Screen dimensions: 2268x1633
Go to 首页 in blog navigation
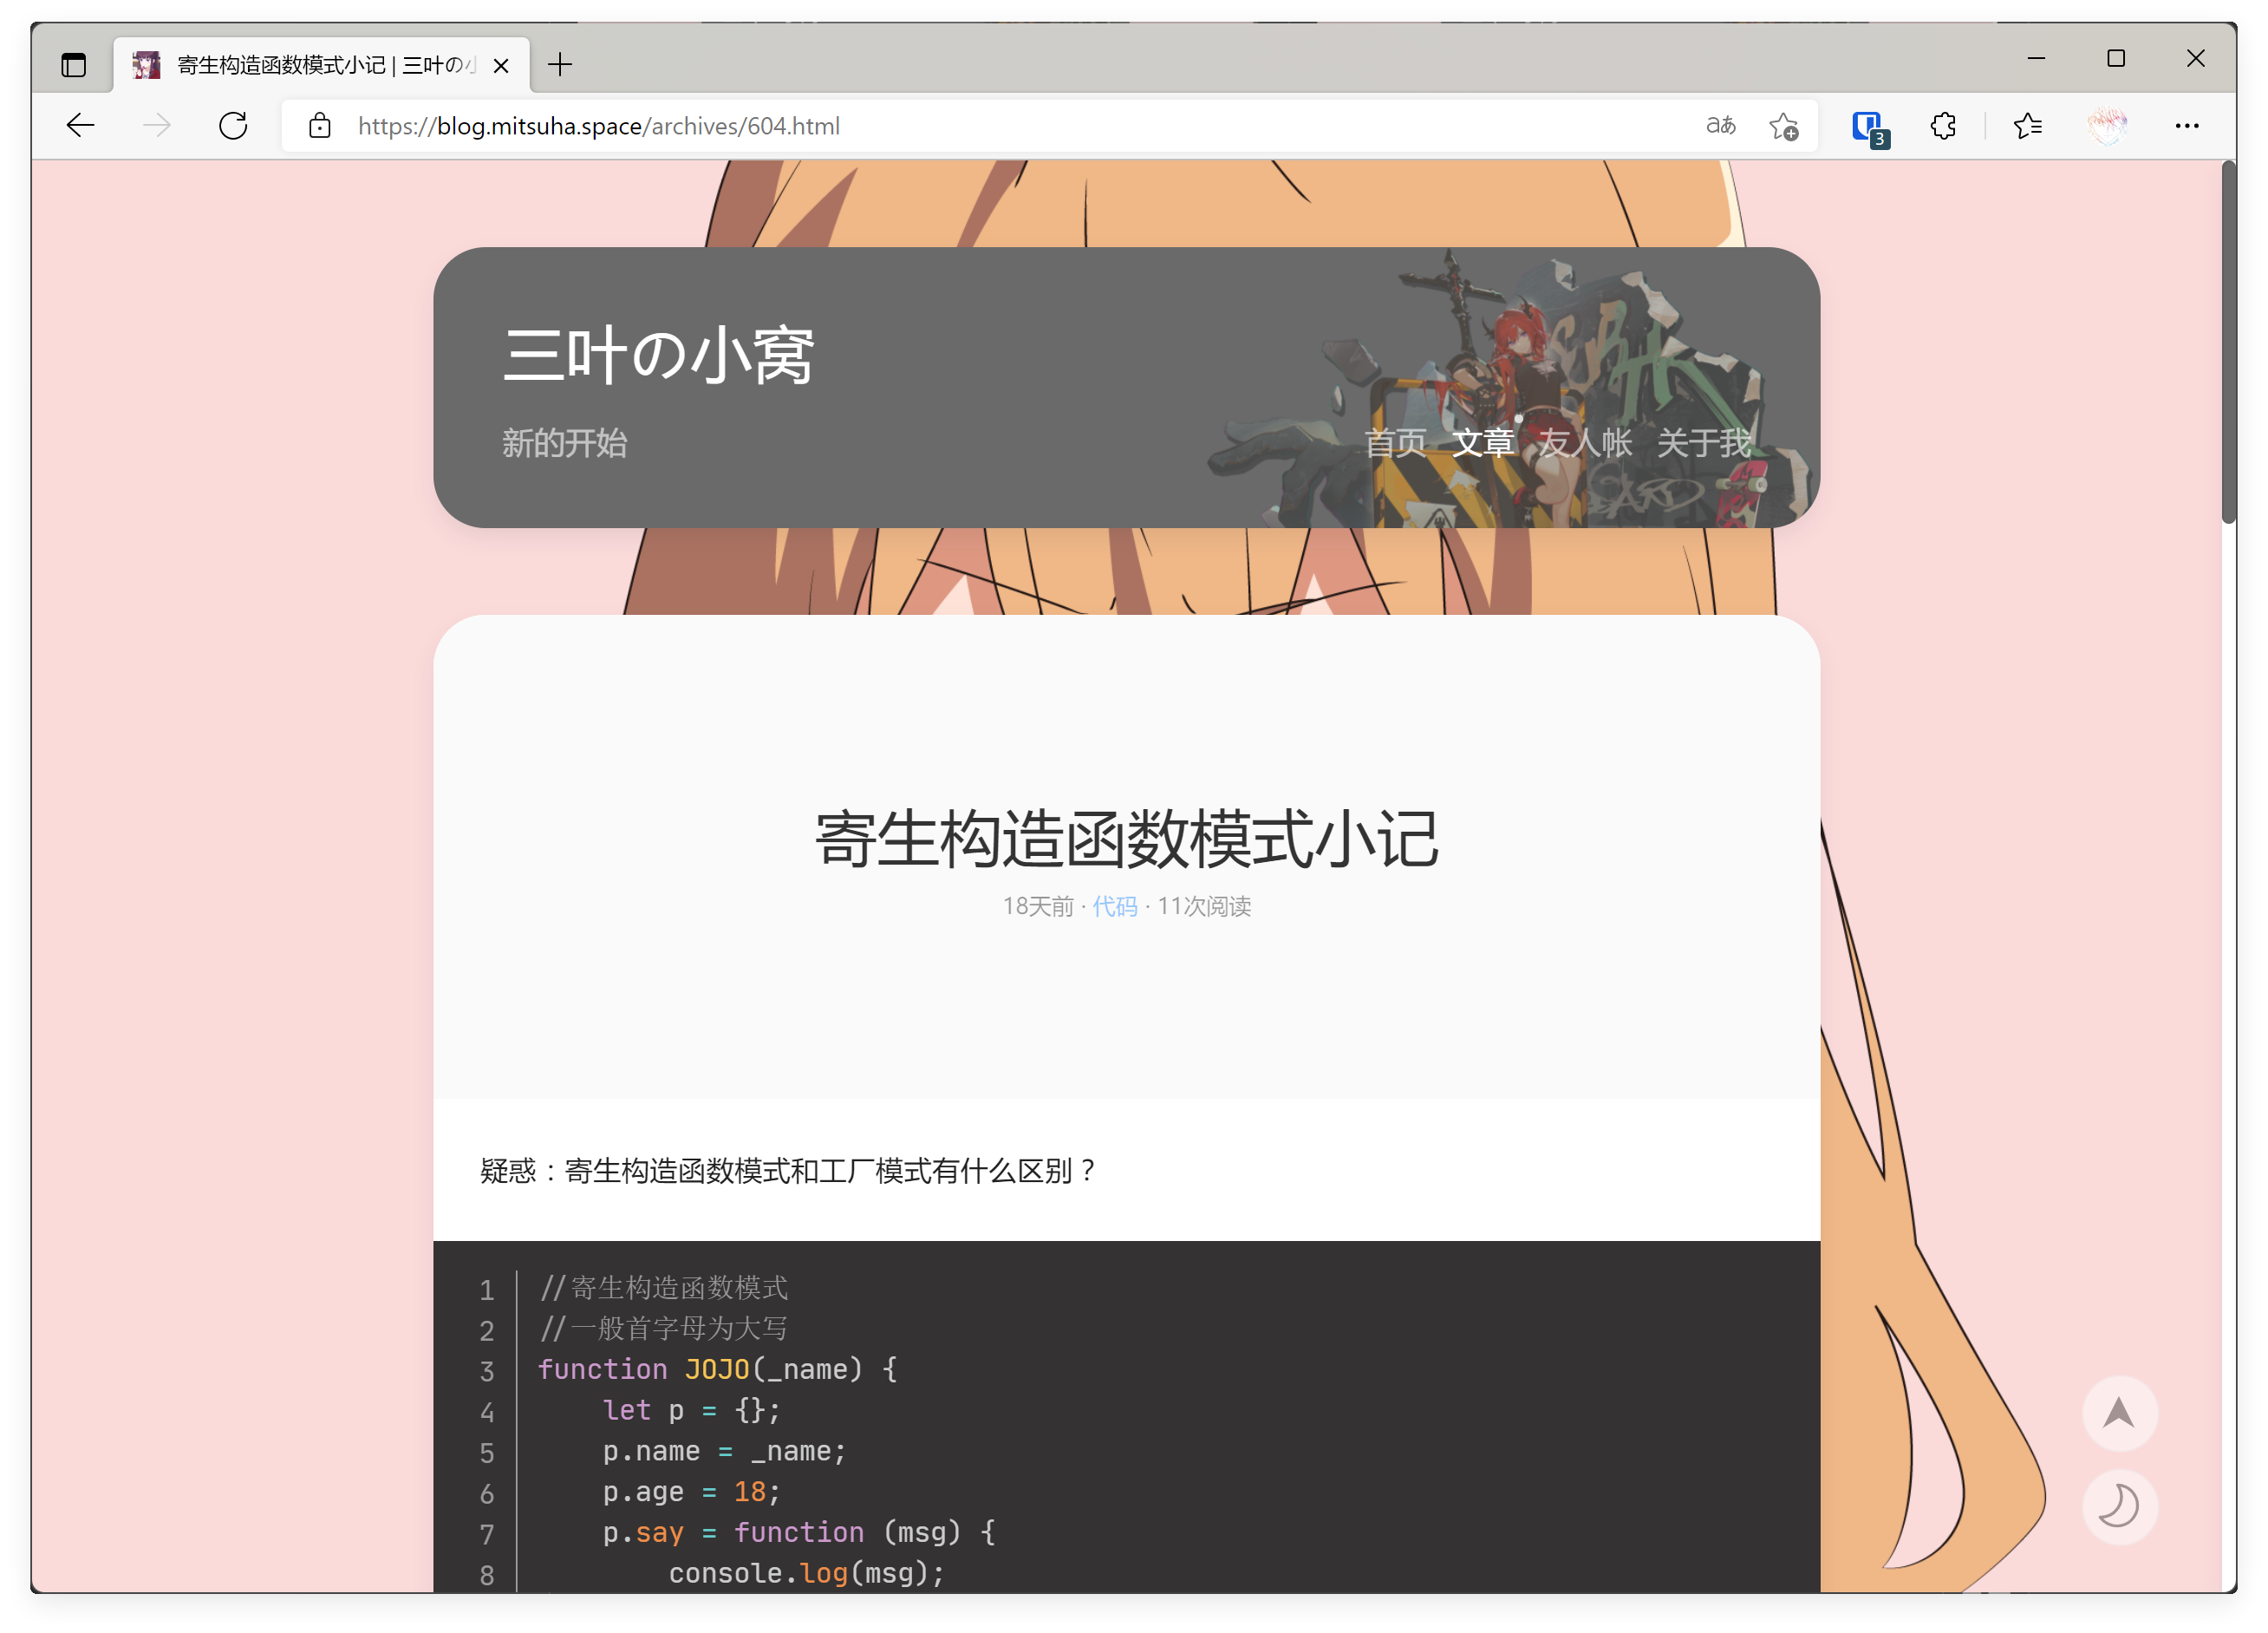click(1395, 443)
